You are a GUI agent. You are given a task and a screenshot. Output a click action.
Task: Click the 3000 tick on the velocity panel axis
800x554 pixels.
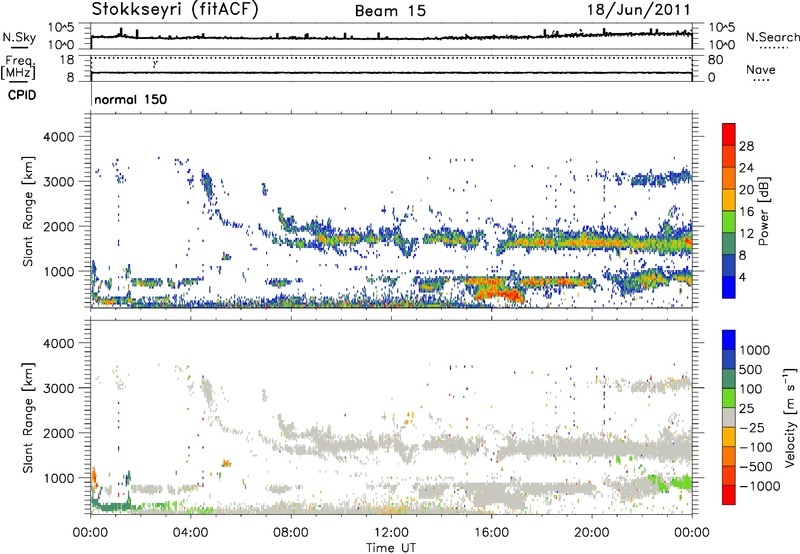click(x=58, y=388)
